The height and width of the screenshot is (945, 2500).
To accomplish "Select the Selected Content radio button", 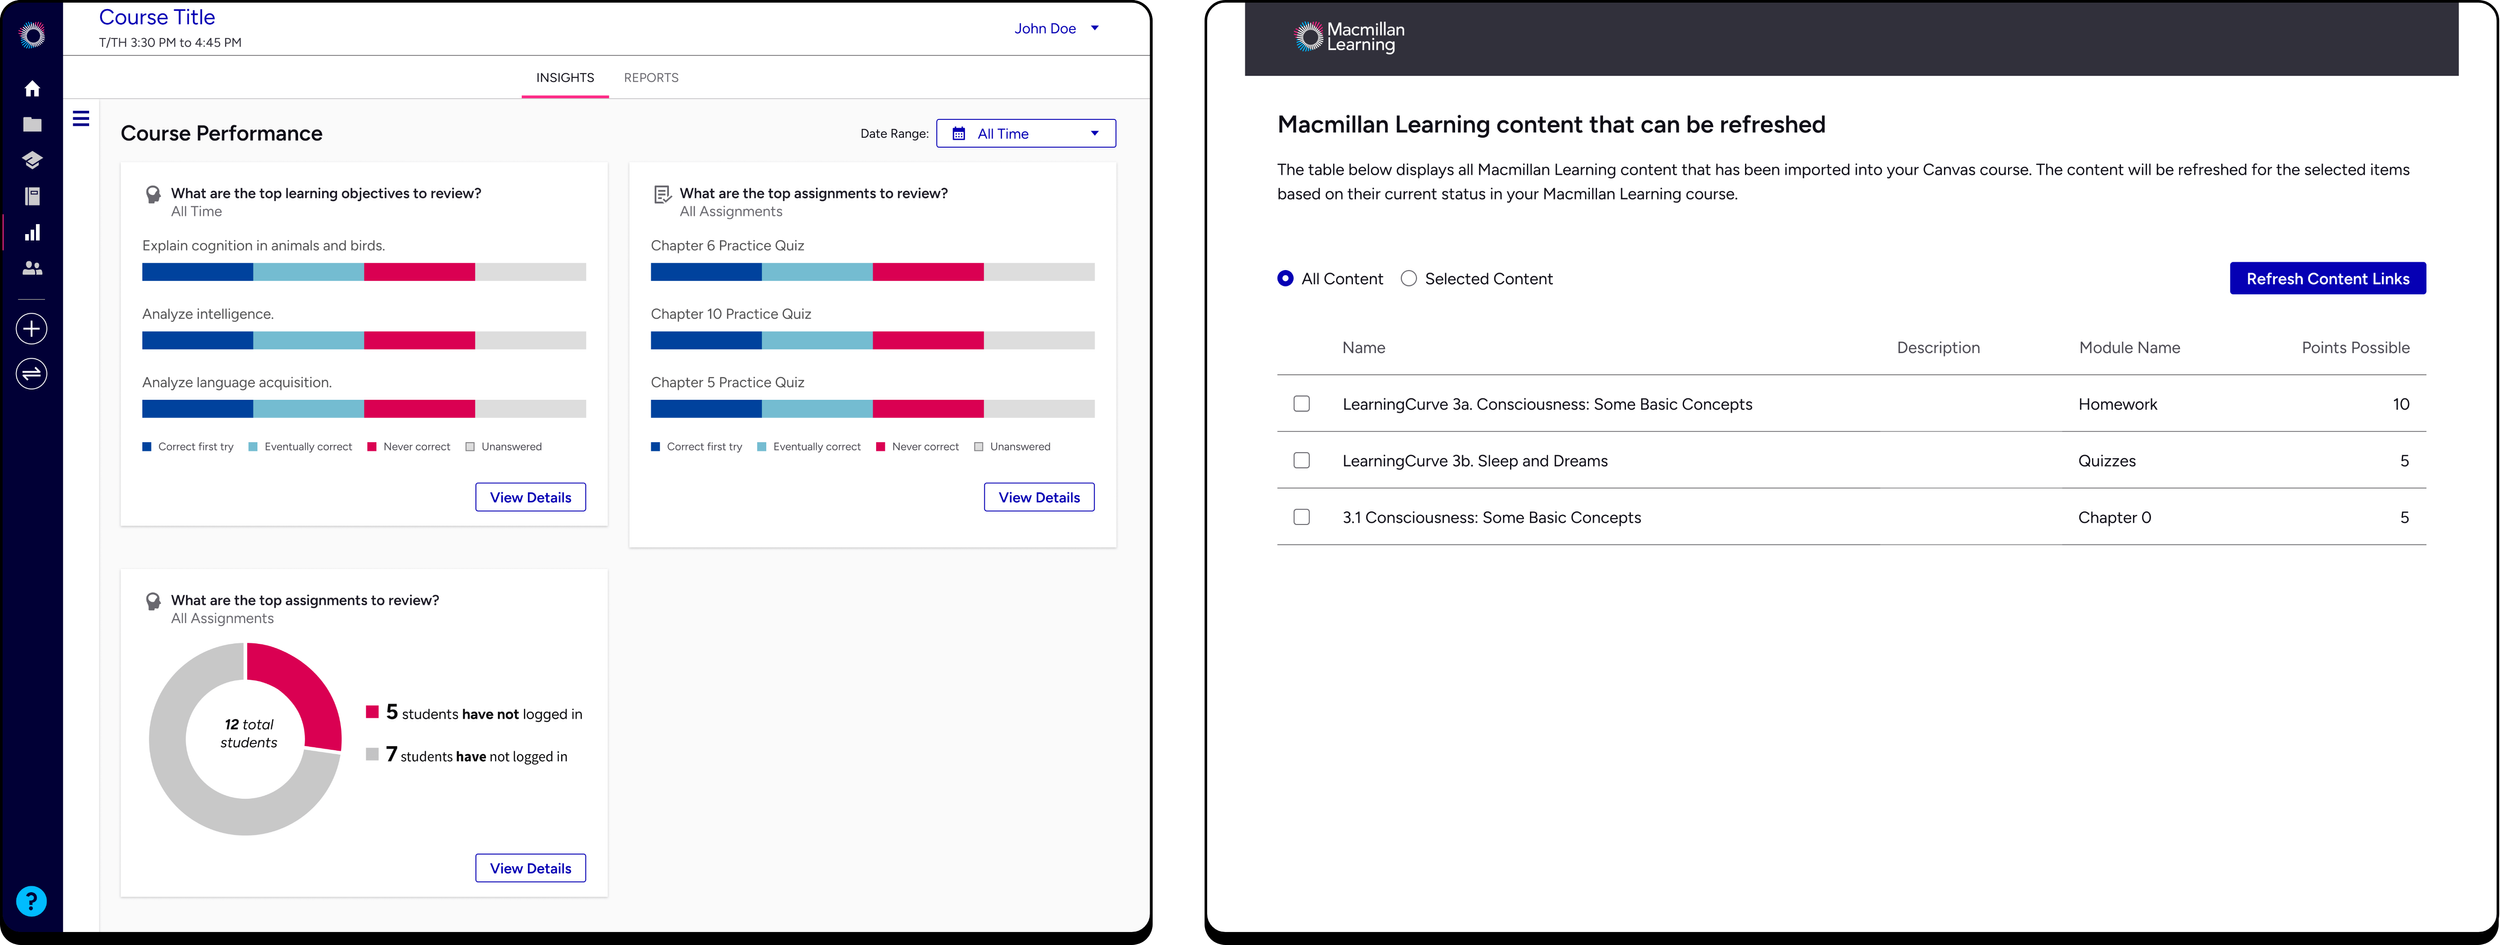I will pyautogui.click(x=1408, y=279).
